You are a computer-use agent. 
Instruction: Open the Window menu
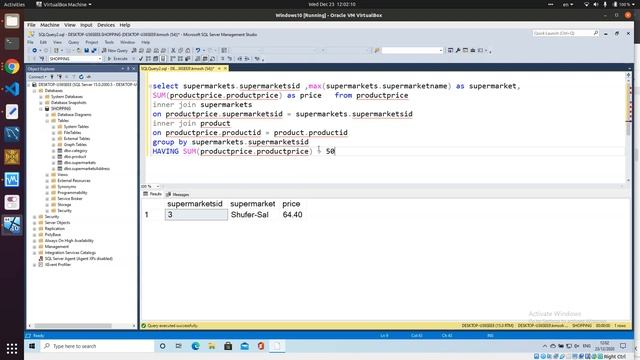tap(127, 42)
